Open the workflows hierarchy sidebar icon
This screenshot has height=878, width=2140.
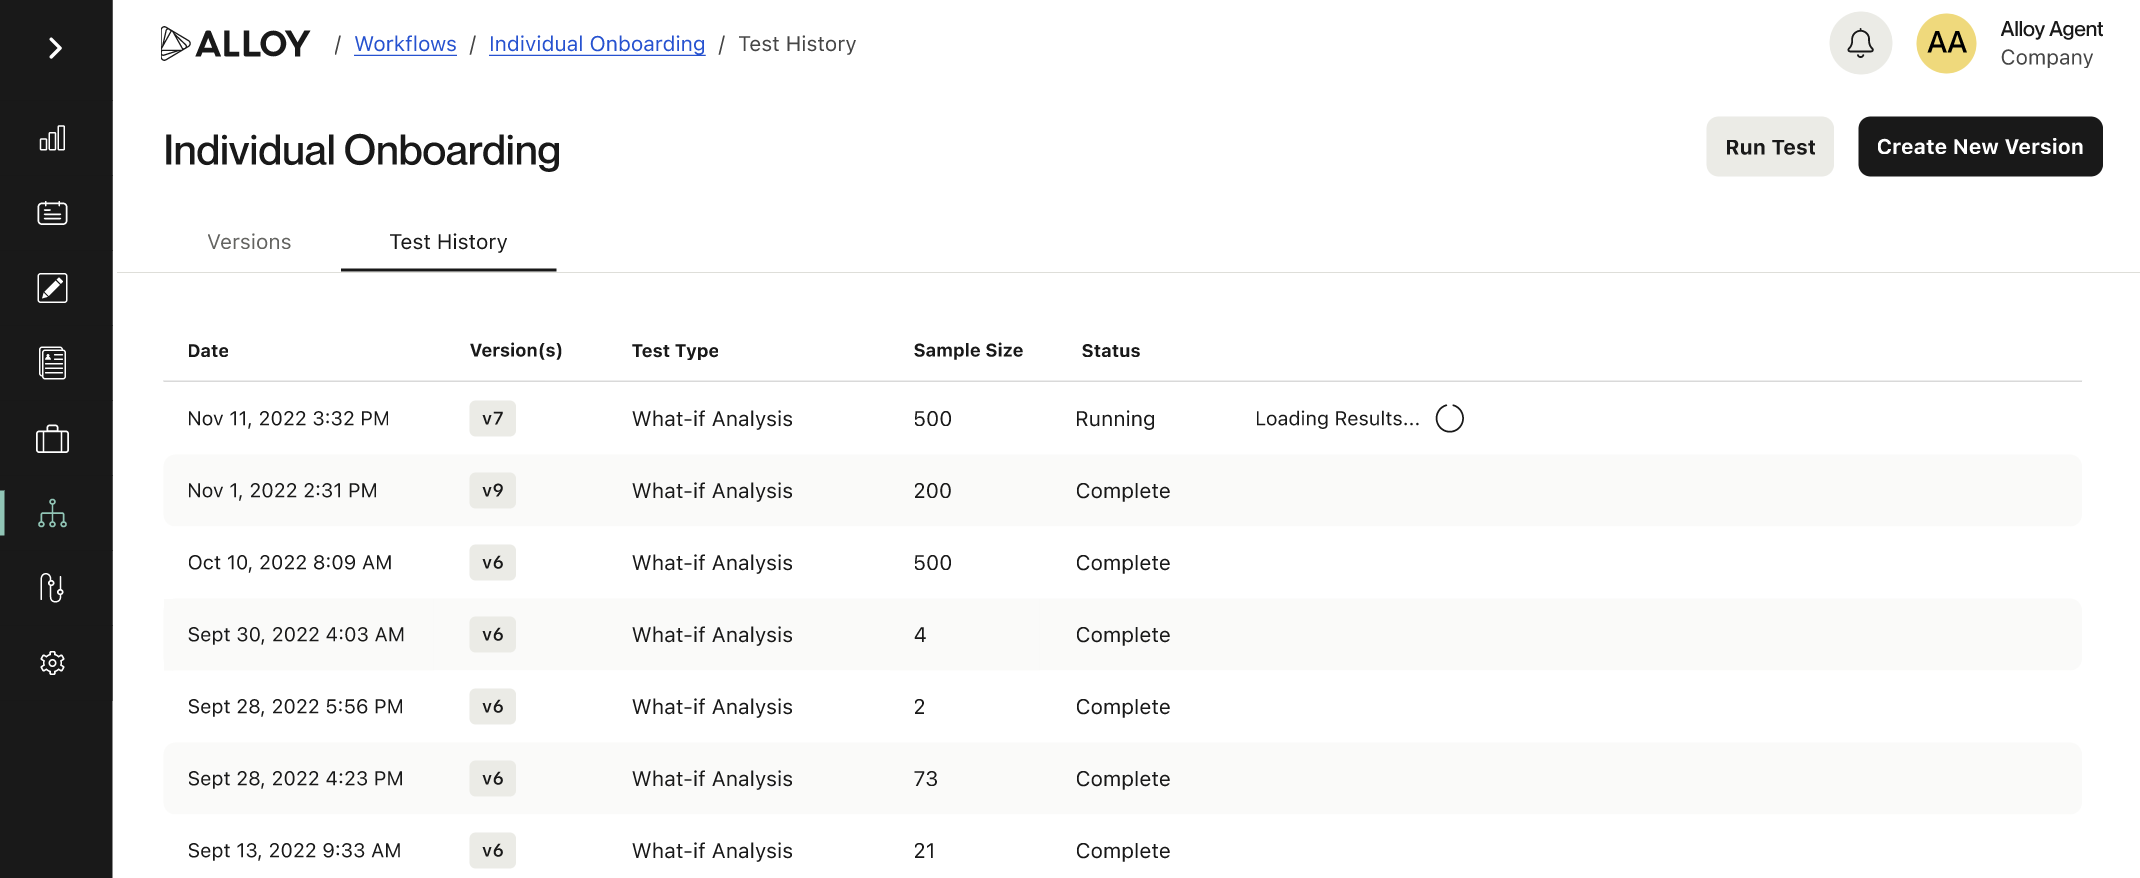click(x=52, y=513)
